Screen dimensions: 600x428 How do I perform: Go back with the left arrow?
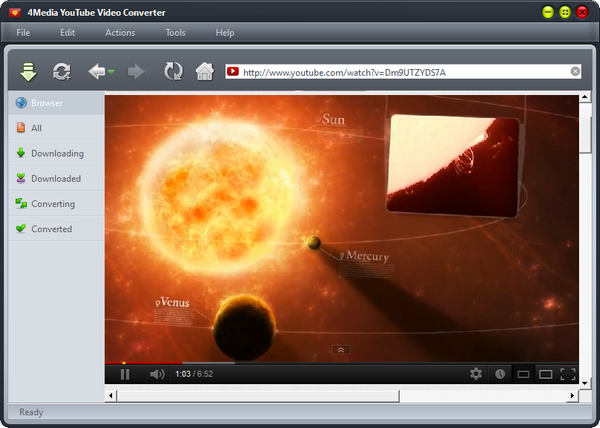(x=97, y=71)
